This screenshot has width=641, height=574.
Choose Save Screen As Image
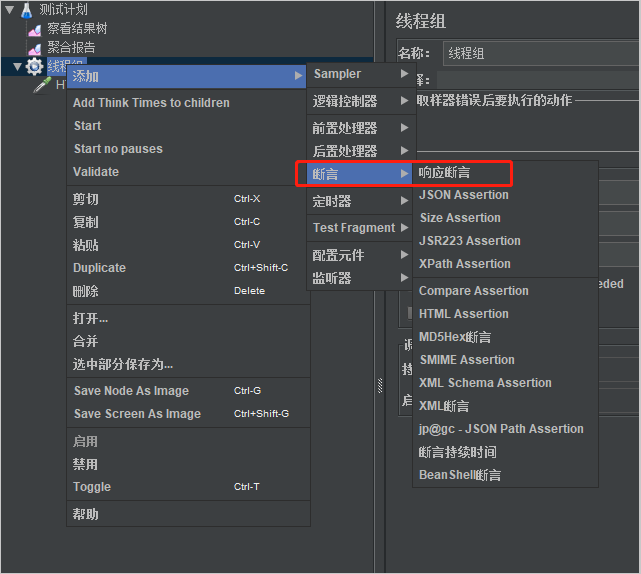coord(188,414)
